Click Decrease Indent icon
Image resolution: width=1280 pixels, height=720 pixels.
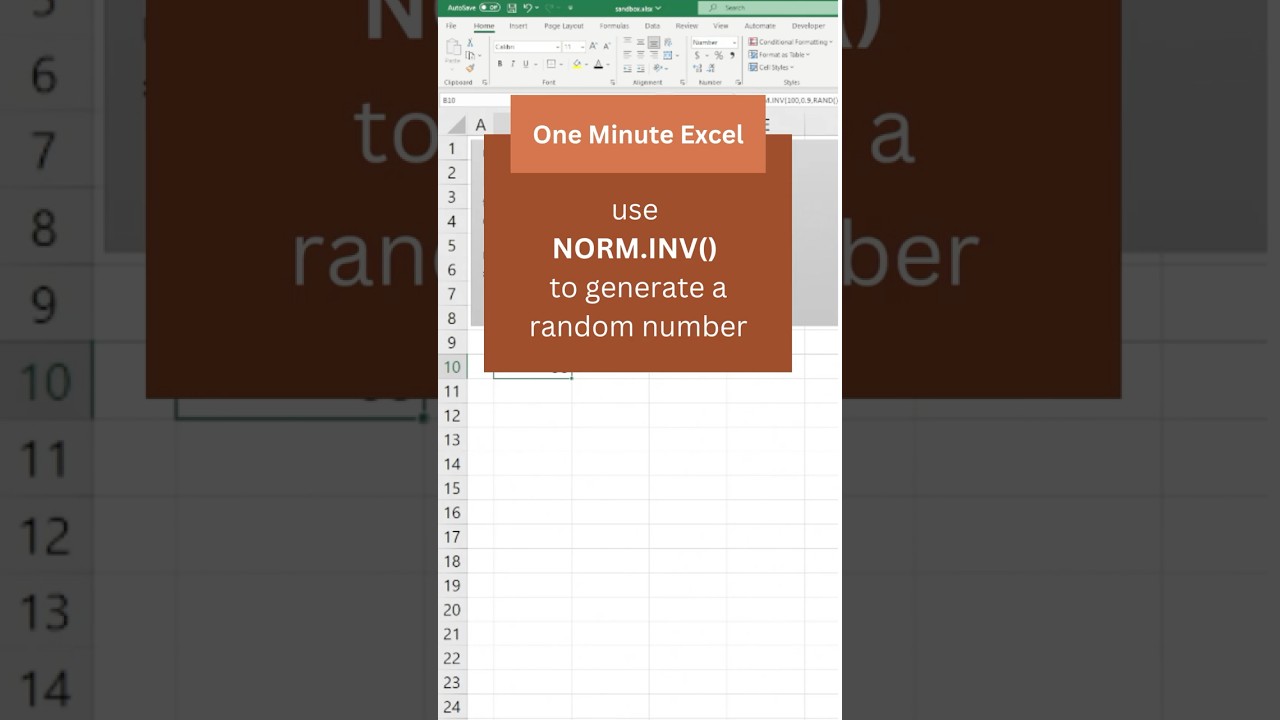tap(627, 68)
